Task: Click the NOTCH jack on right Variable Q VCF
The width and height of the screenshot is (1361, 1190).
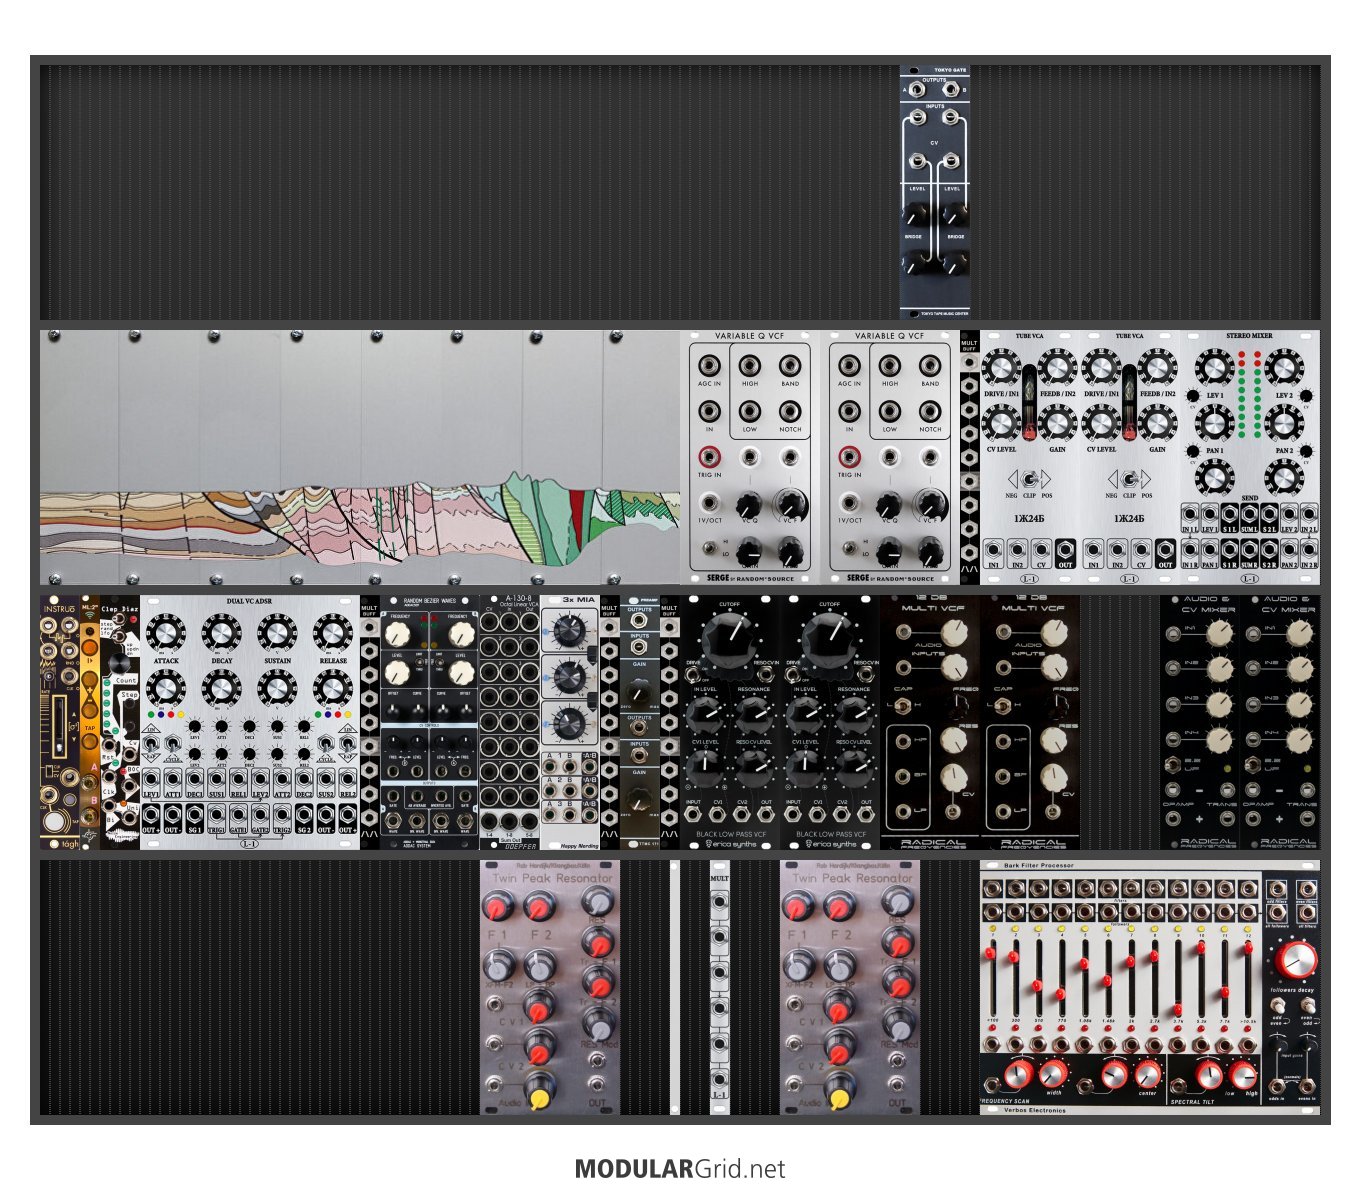Action: [930, 412]
